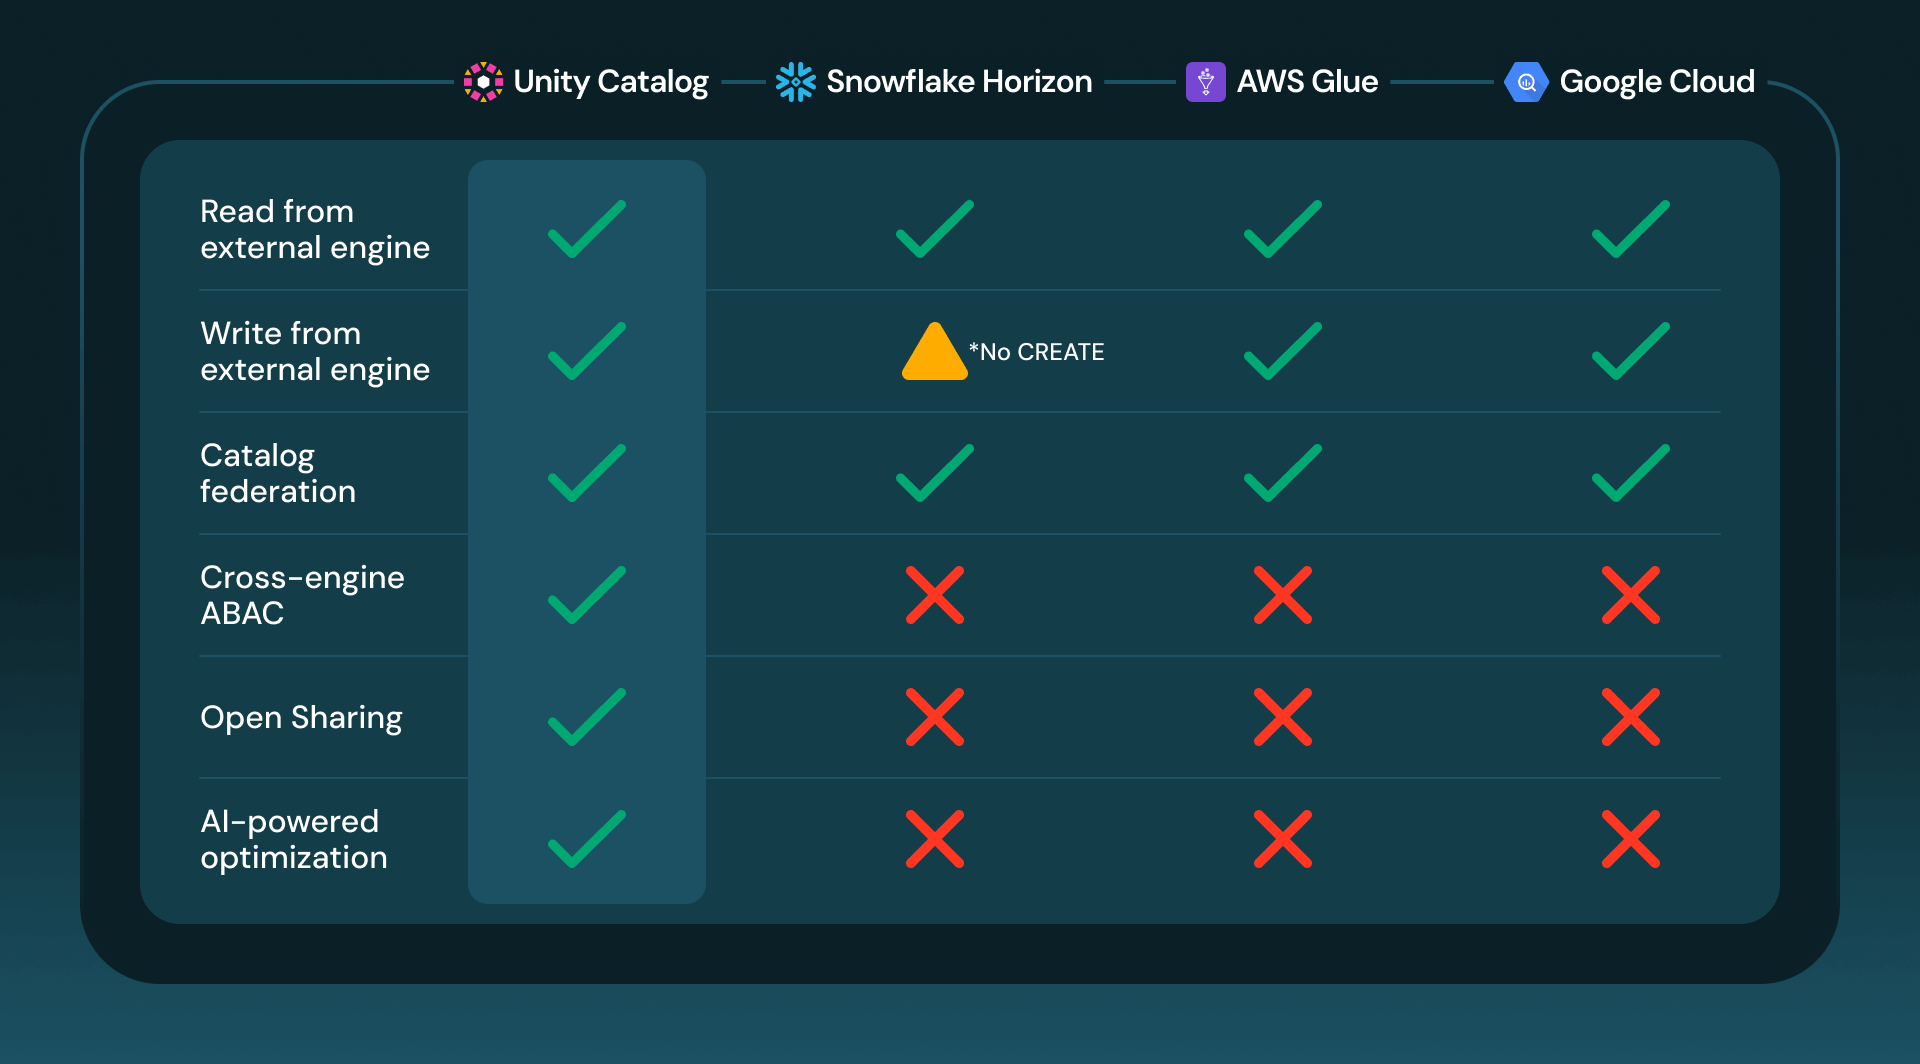
Task: Click the "Cross-engine ABAC" row label
Action: pyautogui.click(x=302, y=595)
